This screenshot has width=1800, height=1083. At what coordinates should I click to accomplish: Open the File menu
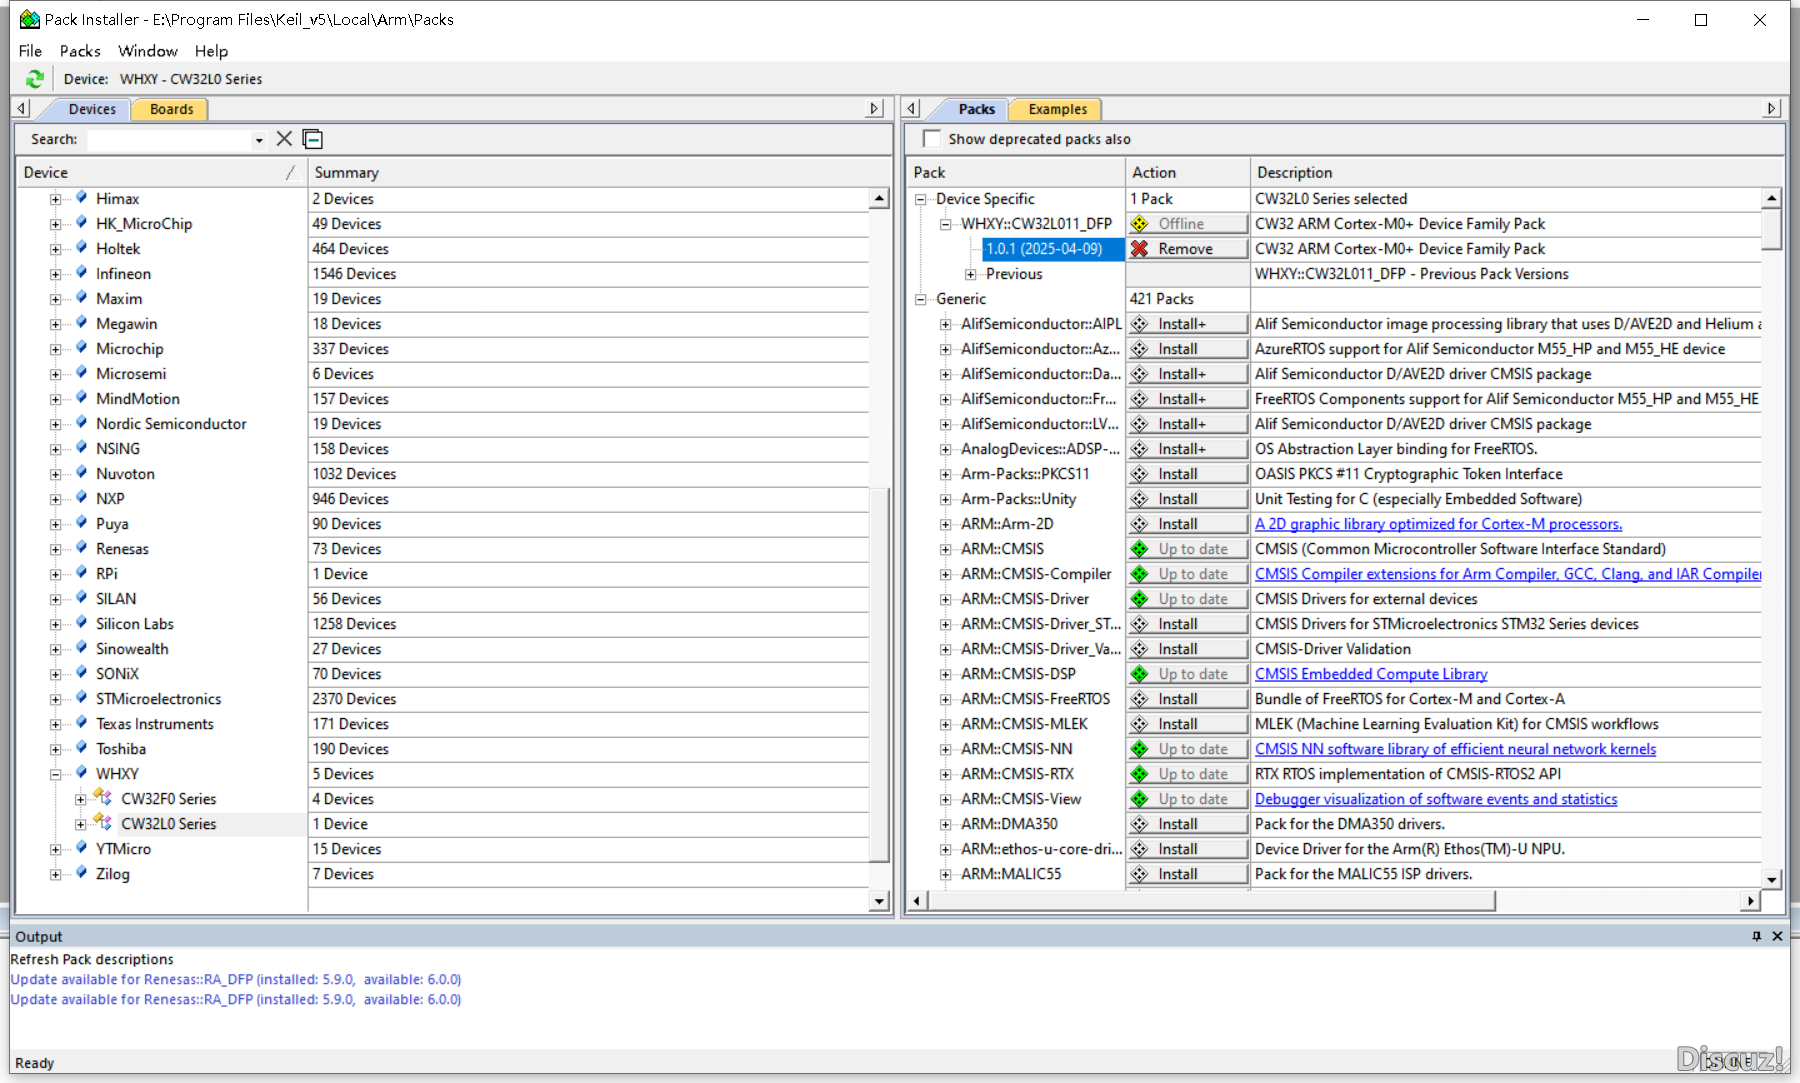[x=30, y=51]
